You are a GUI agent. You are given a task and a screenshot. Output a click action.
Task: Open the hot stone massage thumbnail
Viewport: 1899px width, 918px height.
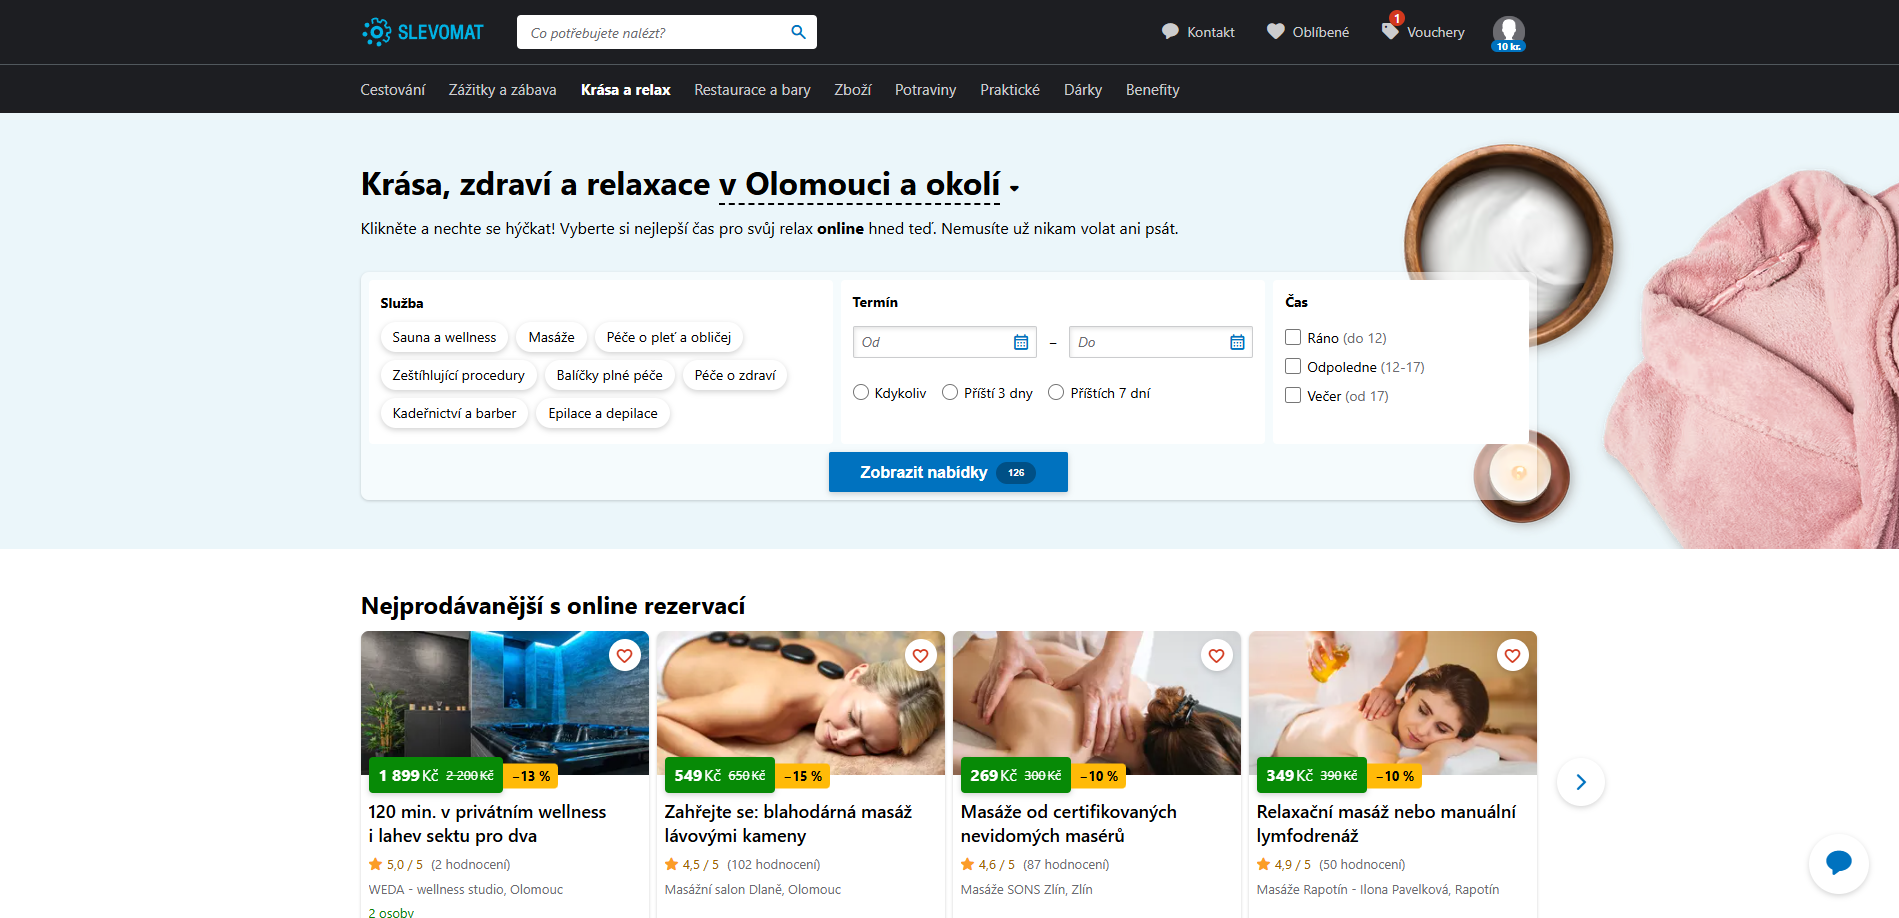[x=800, y=703]
